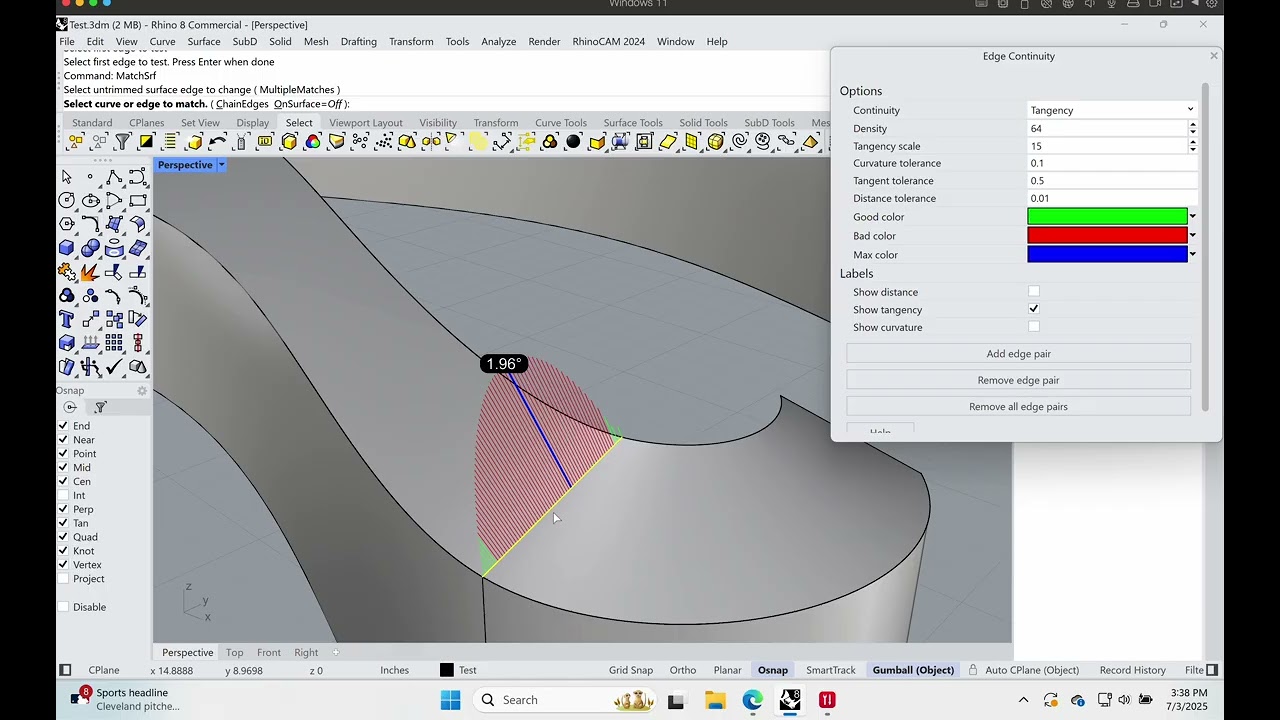Open the Good color dropdown arrow

[1192, 217]
